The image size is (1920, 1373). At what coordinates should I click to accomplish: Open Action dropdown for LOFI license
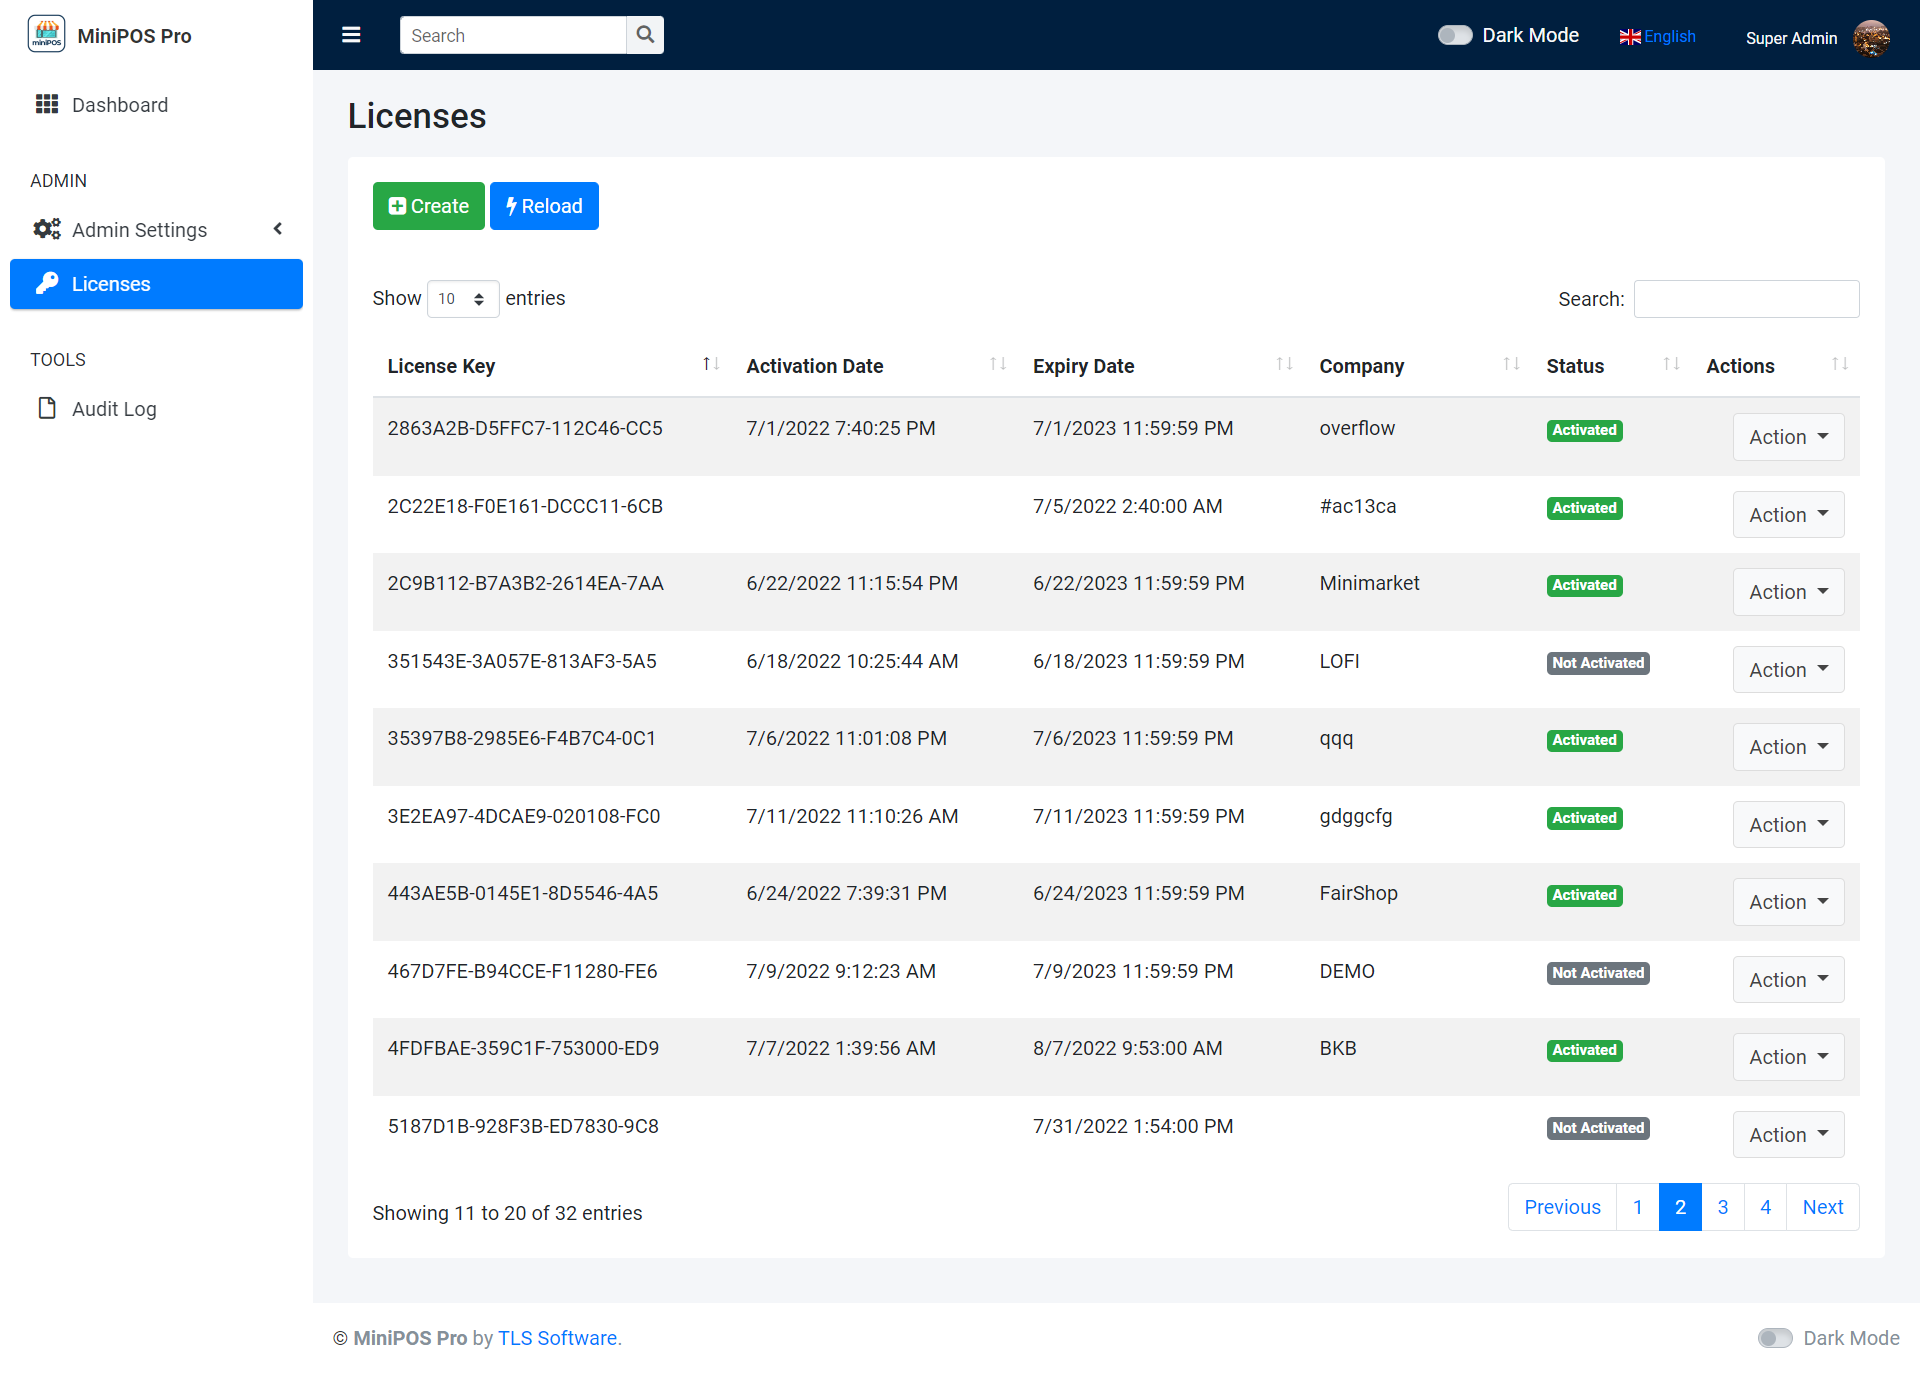coord(1788,670)
